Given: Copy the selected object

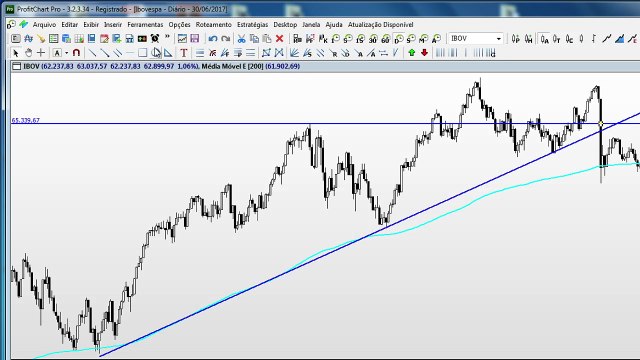Looking at the screenshot, I should (x=254, y=39).
